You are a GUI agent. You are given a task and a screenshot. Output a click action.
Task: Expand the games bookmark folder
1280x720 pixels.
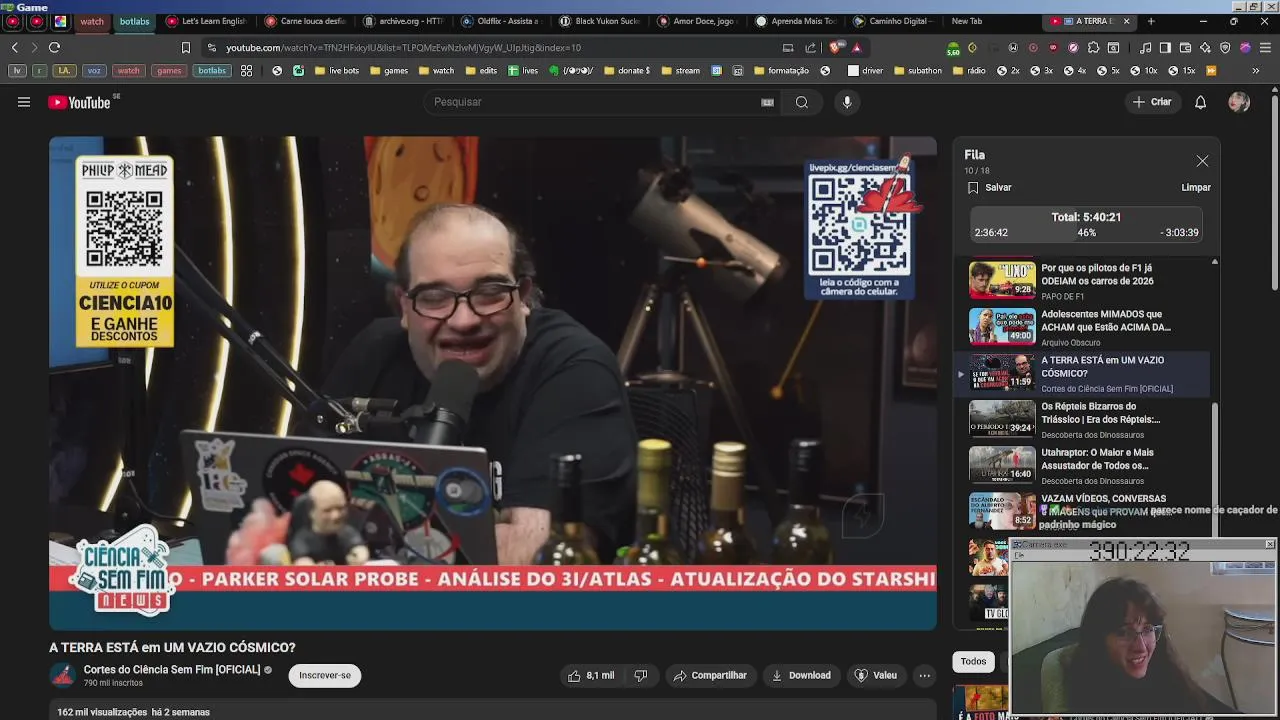point(389,71)
